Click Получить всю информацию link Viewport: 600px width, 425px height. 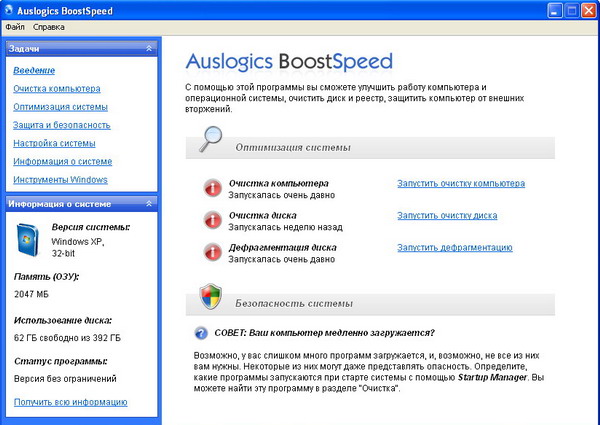click(x=70, y=402)
